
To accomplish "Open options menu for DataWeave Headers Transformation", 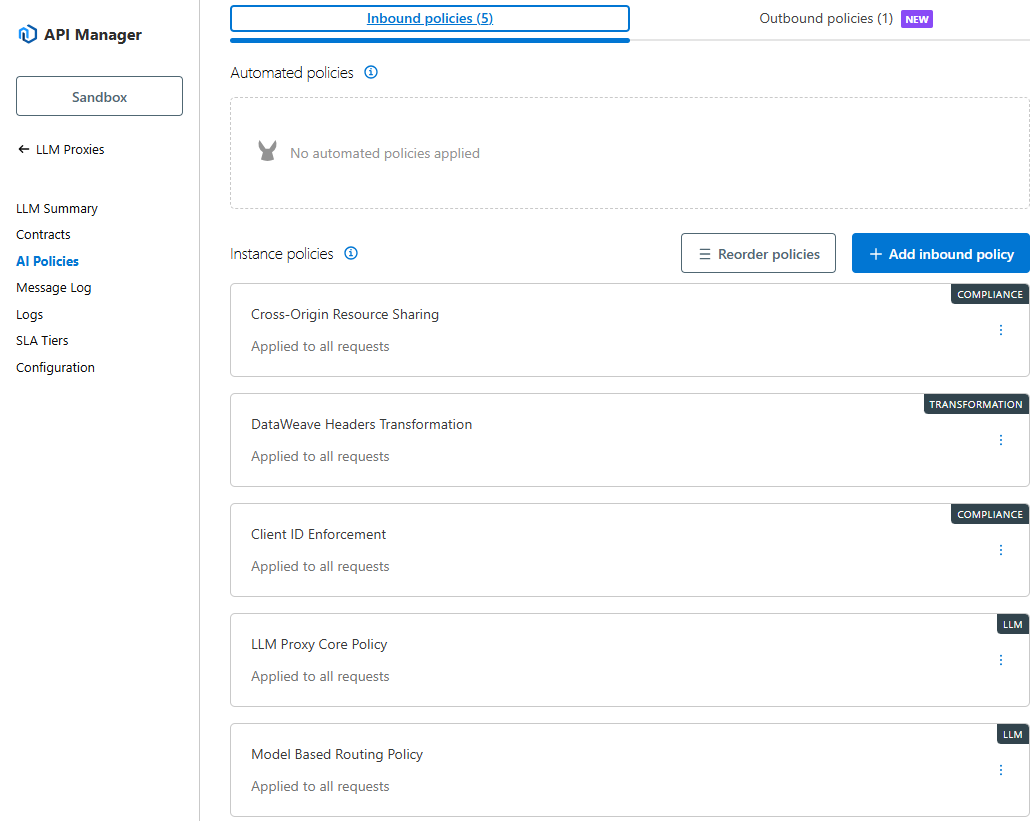I will pos(1001,440).
